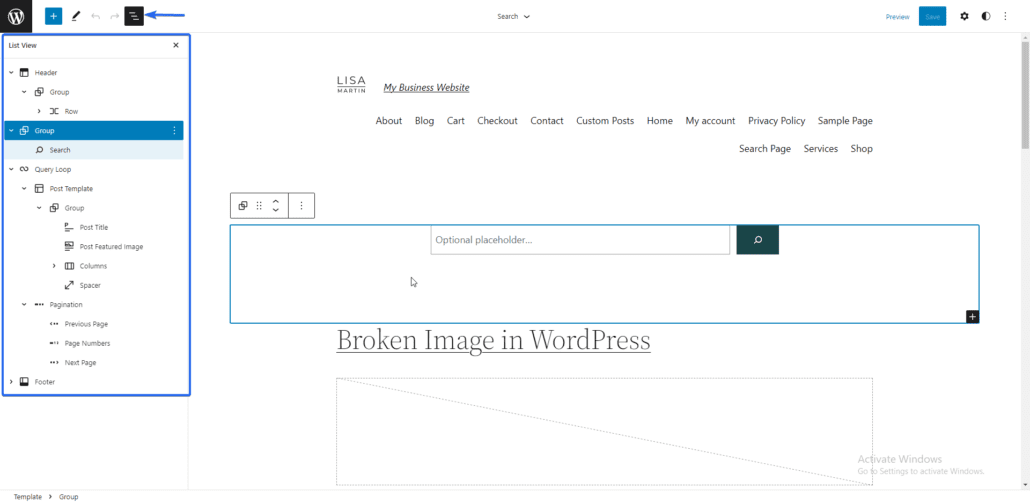The height and width of the screenshot is (503, 1030).
Task: Open the Settings gear icon
Action: click(x=964, y=16)
